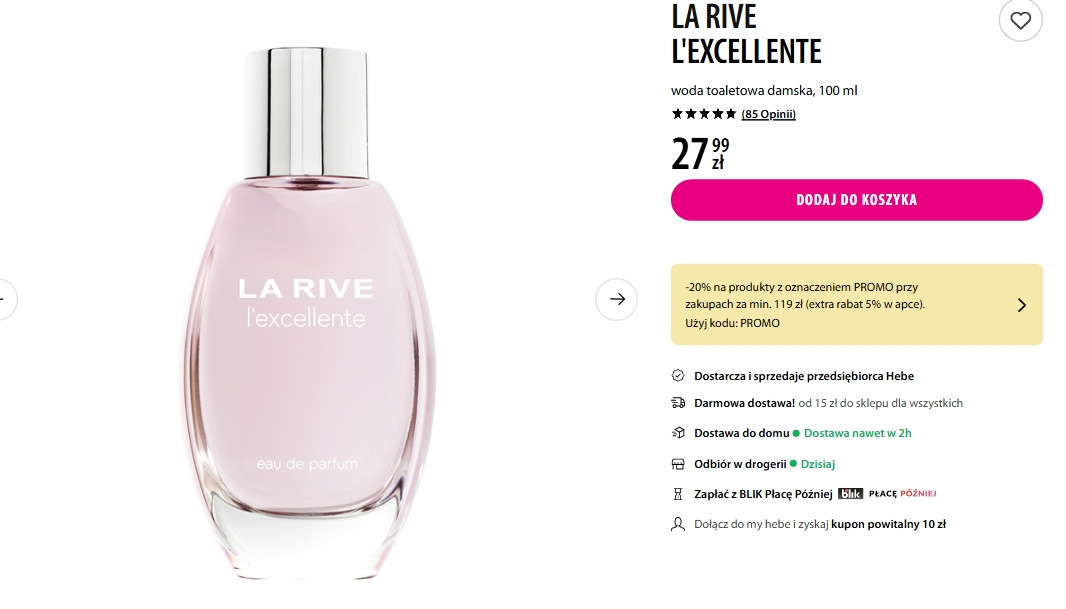
Task: Show previous product image with left arrow
Action: pyautogui.click(x=4, y=299)
